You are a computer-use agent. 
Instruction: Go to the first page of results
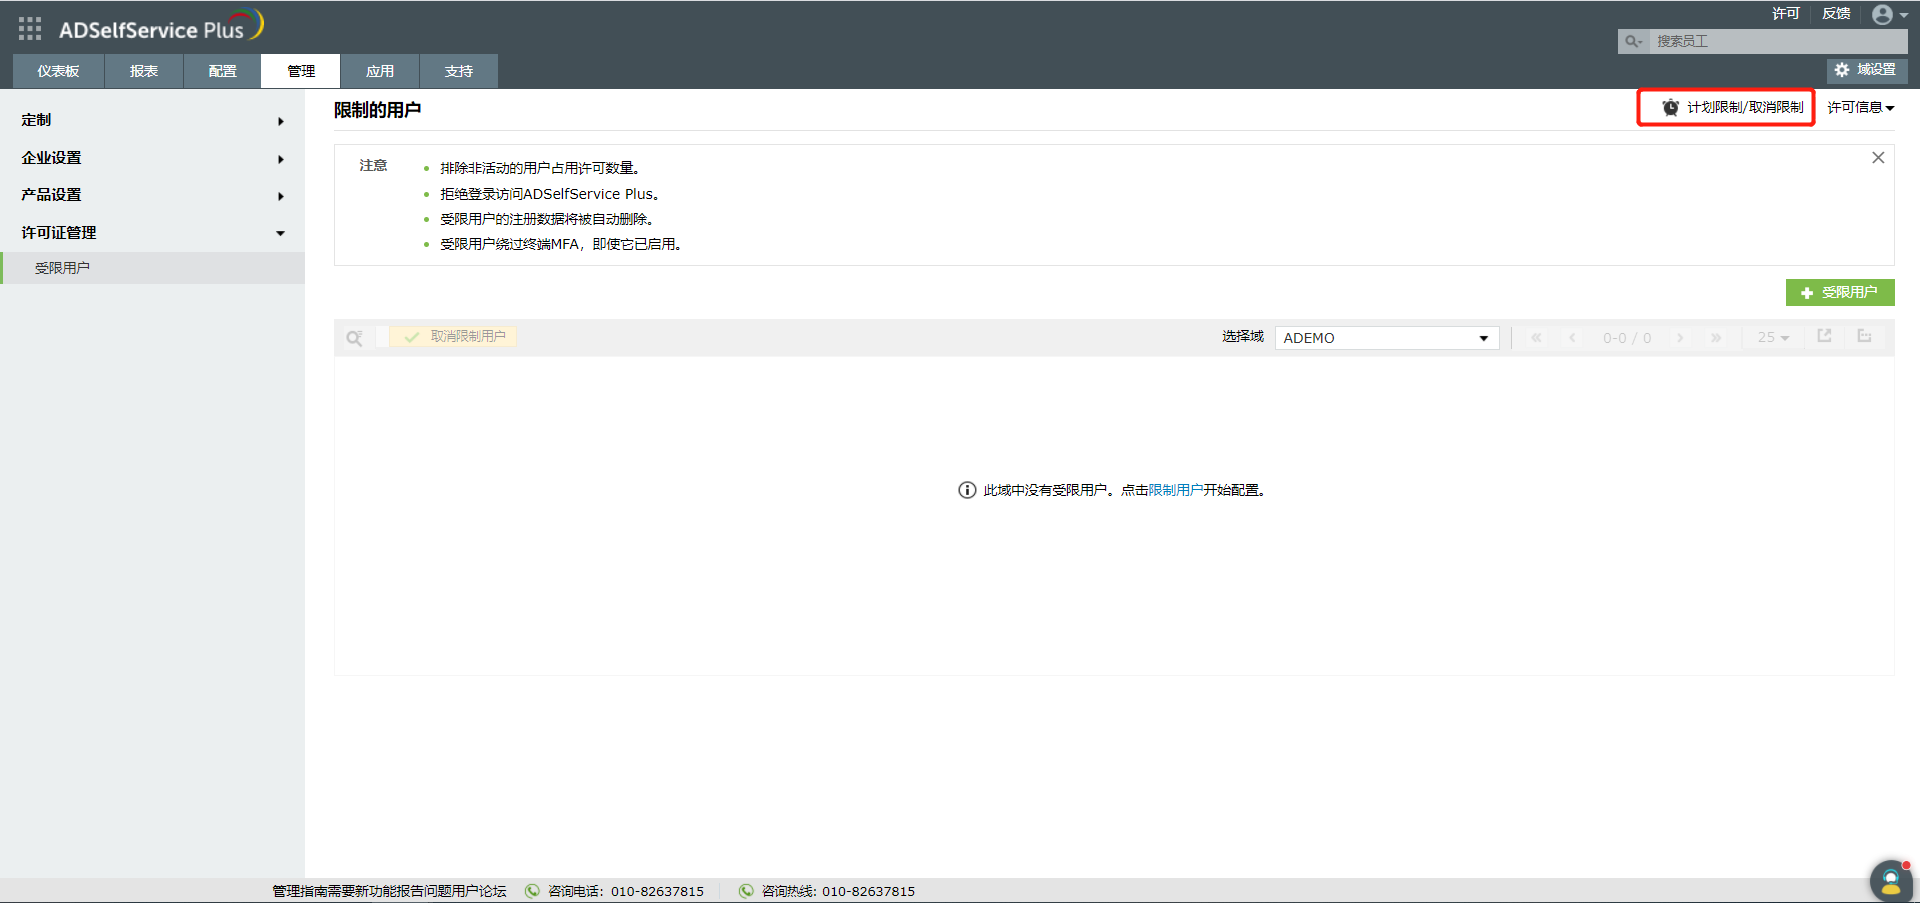point(1536,338)
